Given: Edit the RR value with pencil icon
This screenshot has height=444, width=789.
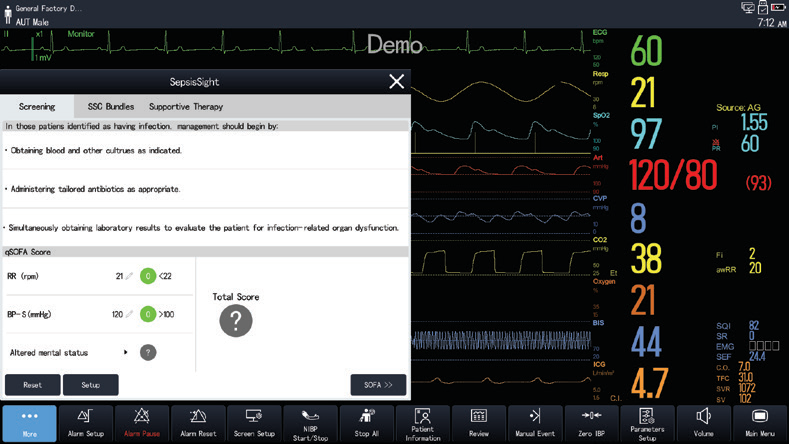Looking at the screenshot, I should pyautogui.click(x=129, y=276).
